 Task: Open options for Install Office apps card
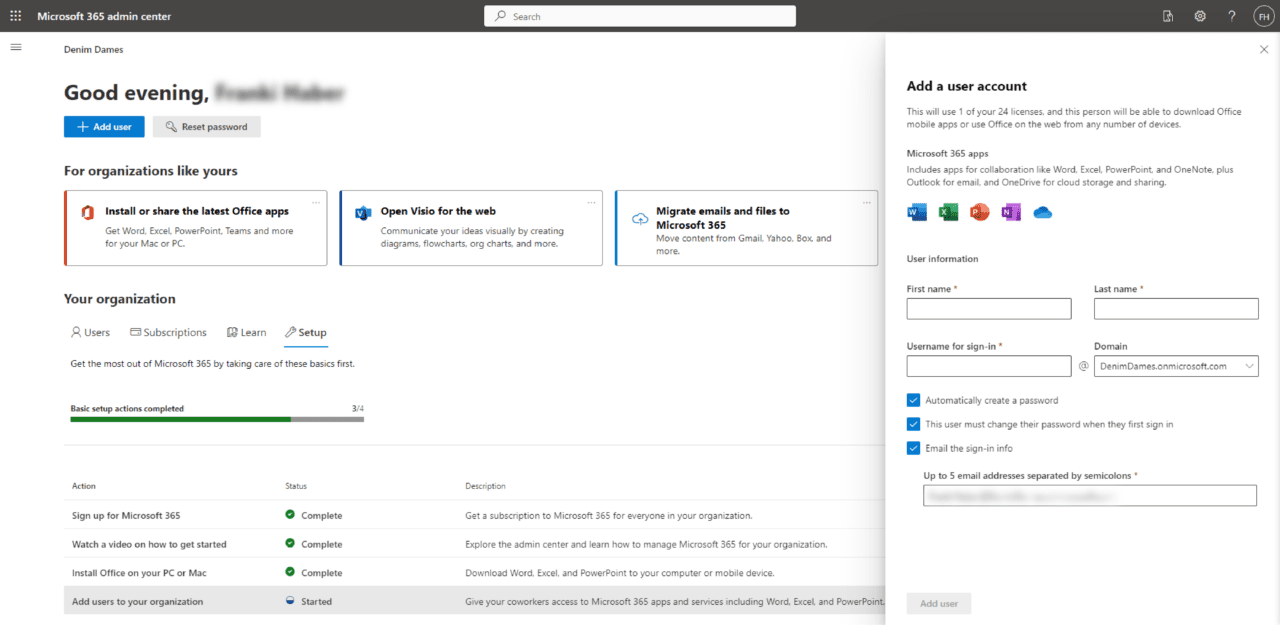pos(316,201)
